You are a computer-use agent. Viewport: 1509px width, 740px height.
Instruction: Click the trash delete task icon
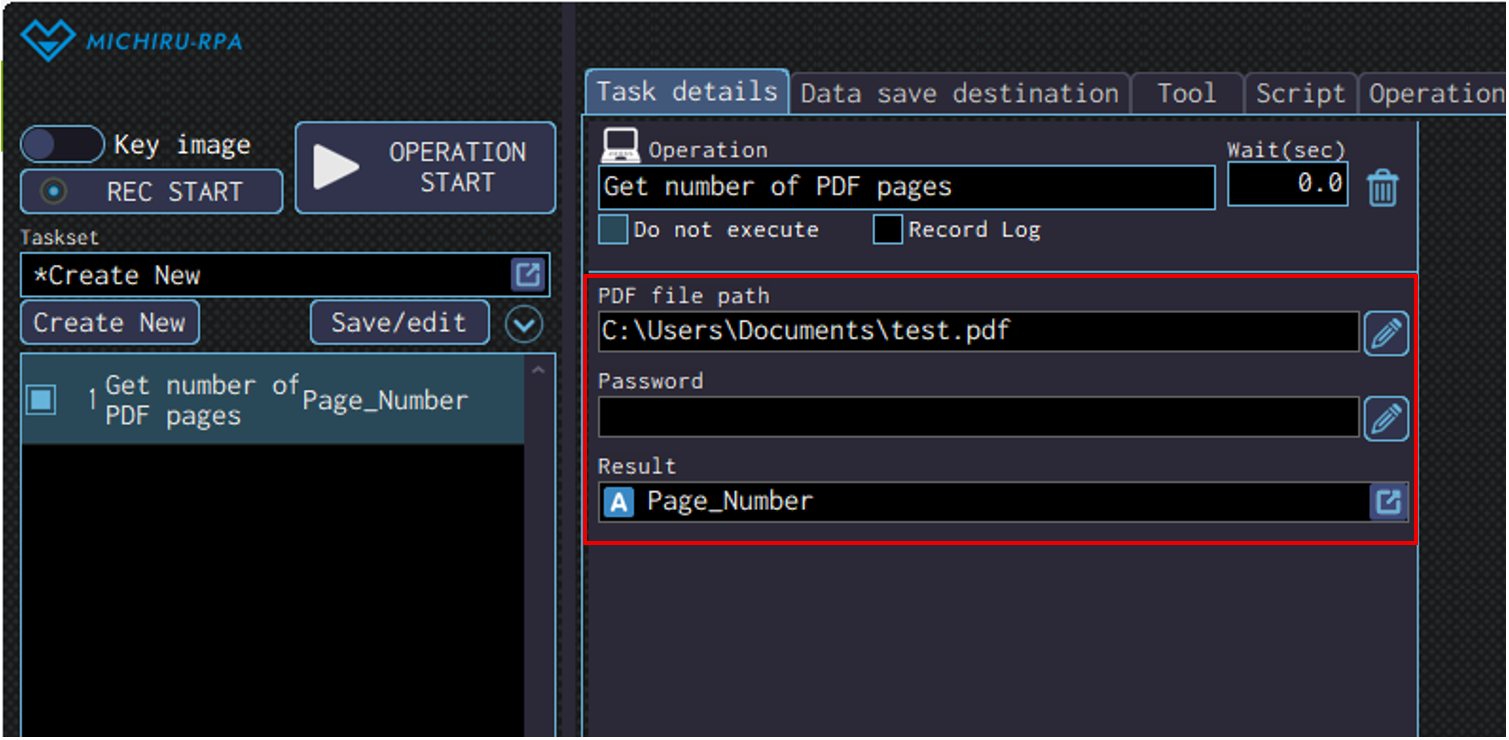tap(1382, 188)
